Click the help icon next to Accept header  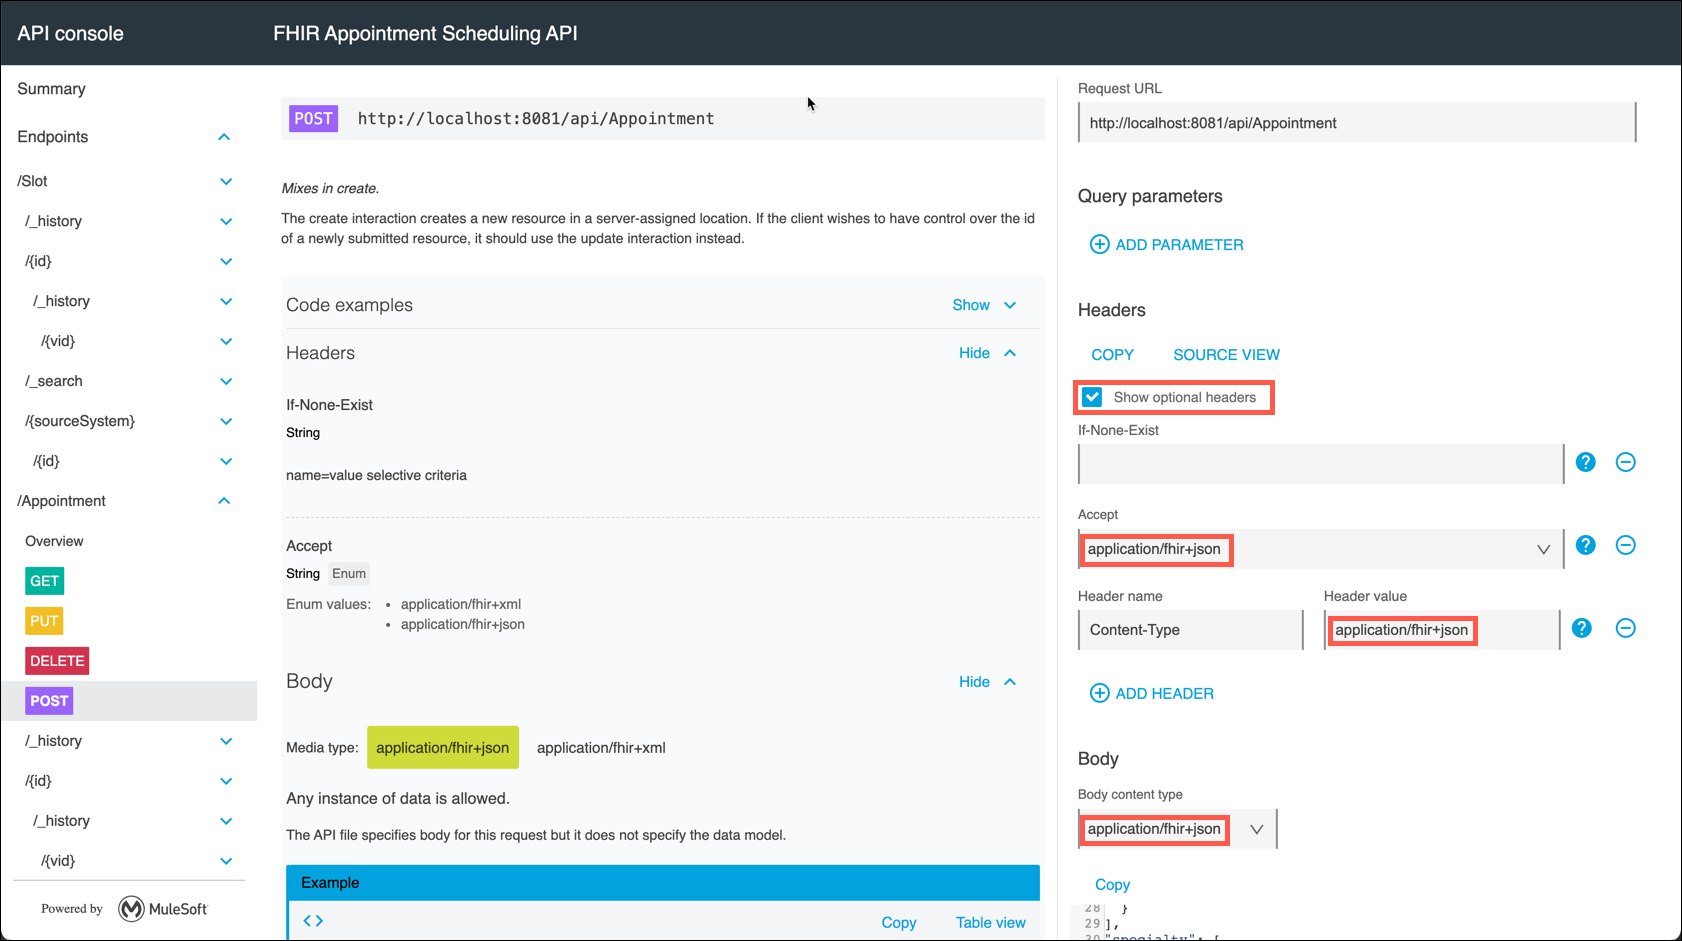pos(1586,545)
